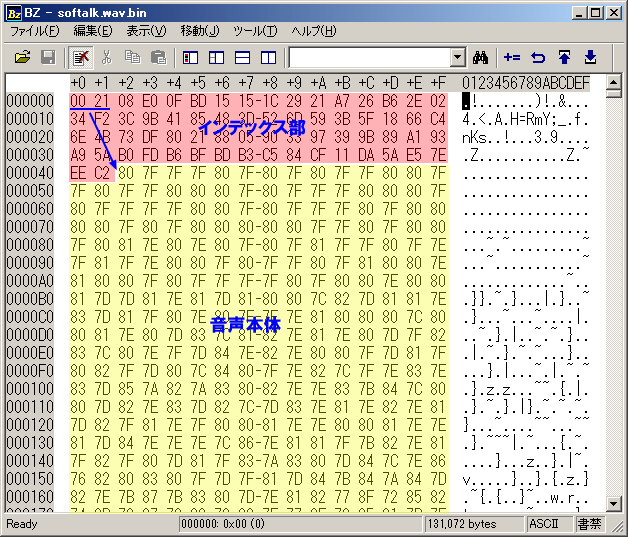
Task: Jump to file end with down-arrow icon
Action: [x=590, y=58]
